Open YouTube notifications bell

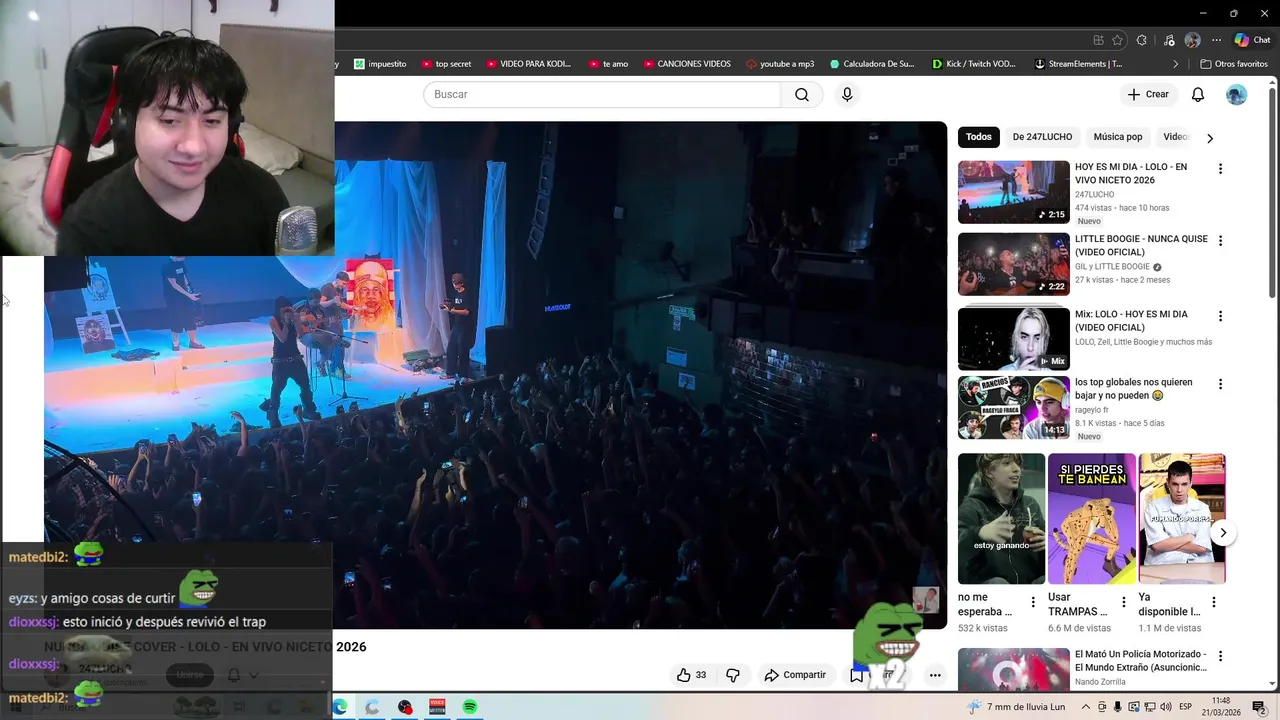(1197, 94)
